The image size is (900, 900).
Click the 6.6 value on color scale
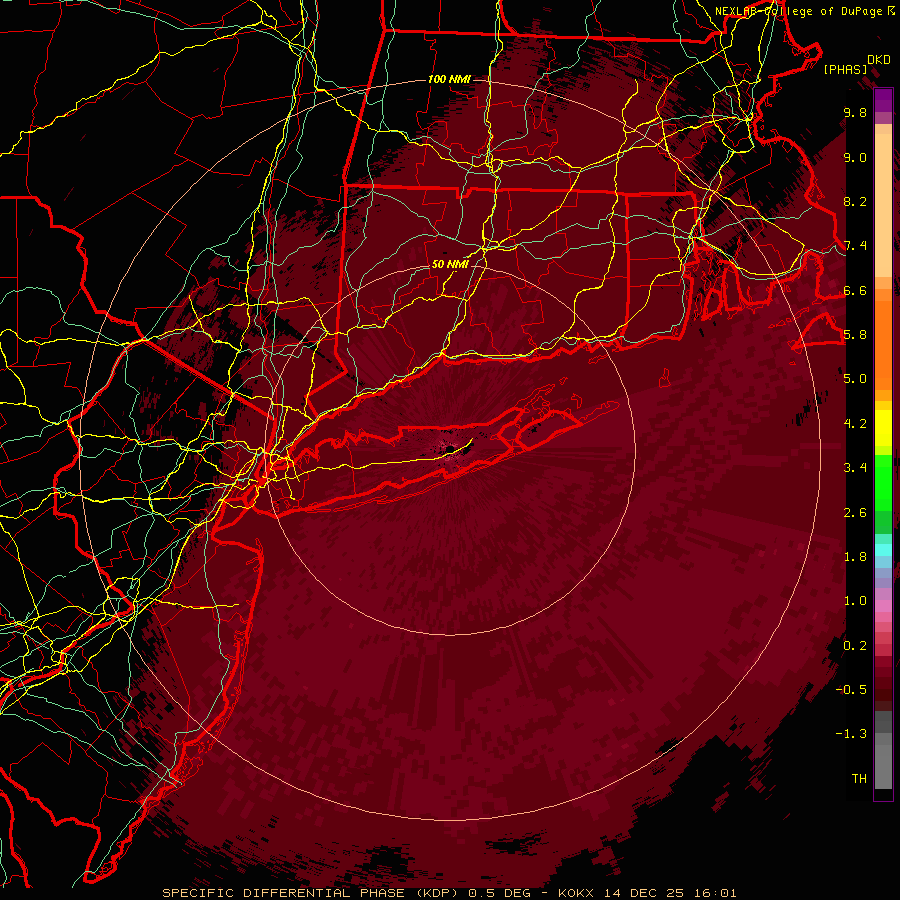click(855, 290)
